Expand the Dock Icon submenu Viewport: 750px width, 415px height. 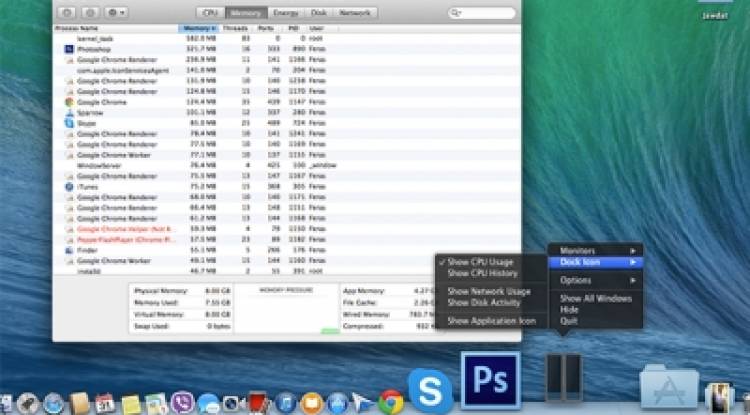pos(596,262)
